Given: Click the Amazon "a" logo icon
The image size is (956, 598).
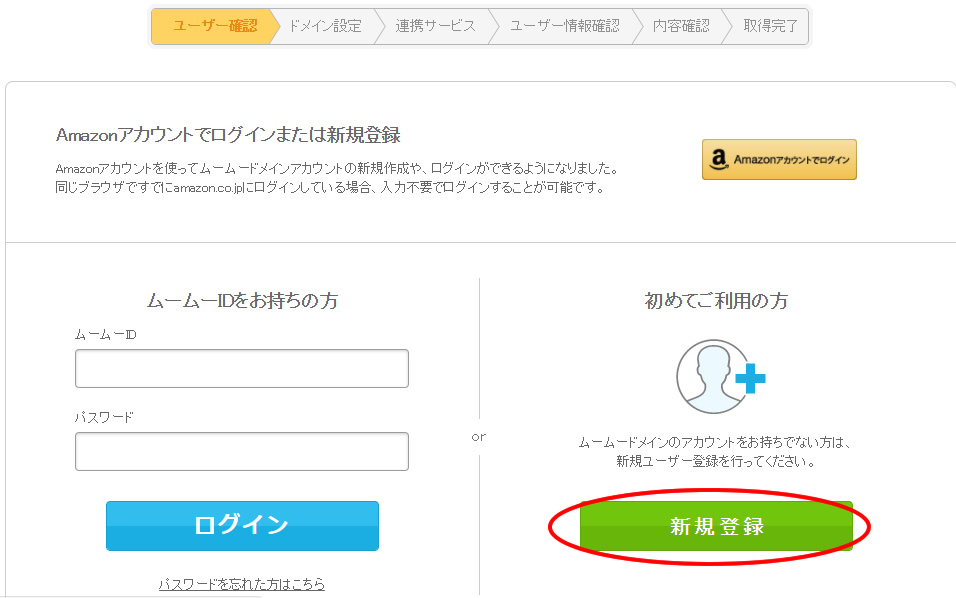Looking at the screenshot, I should click(722, 159).
